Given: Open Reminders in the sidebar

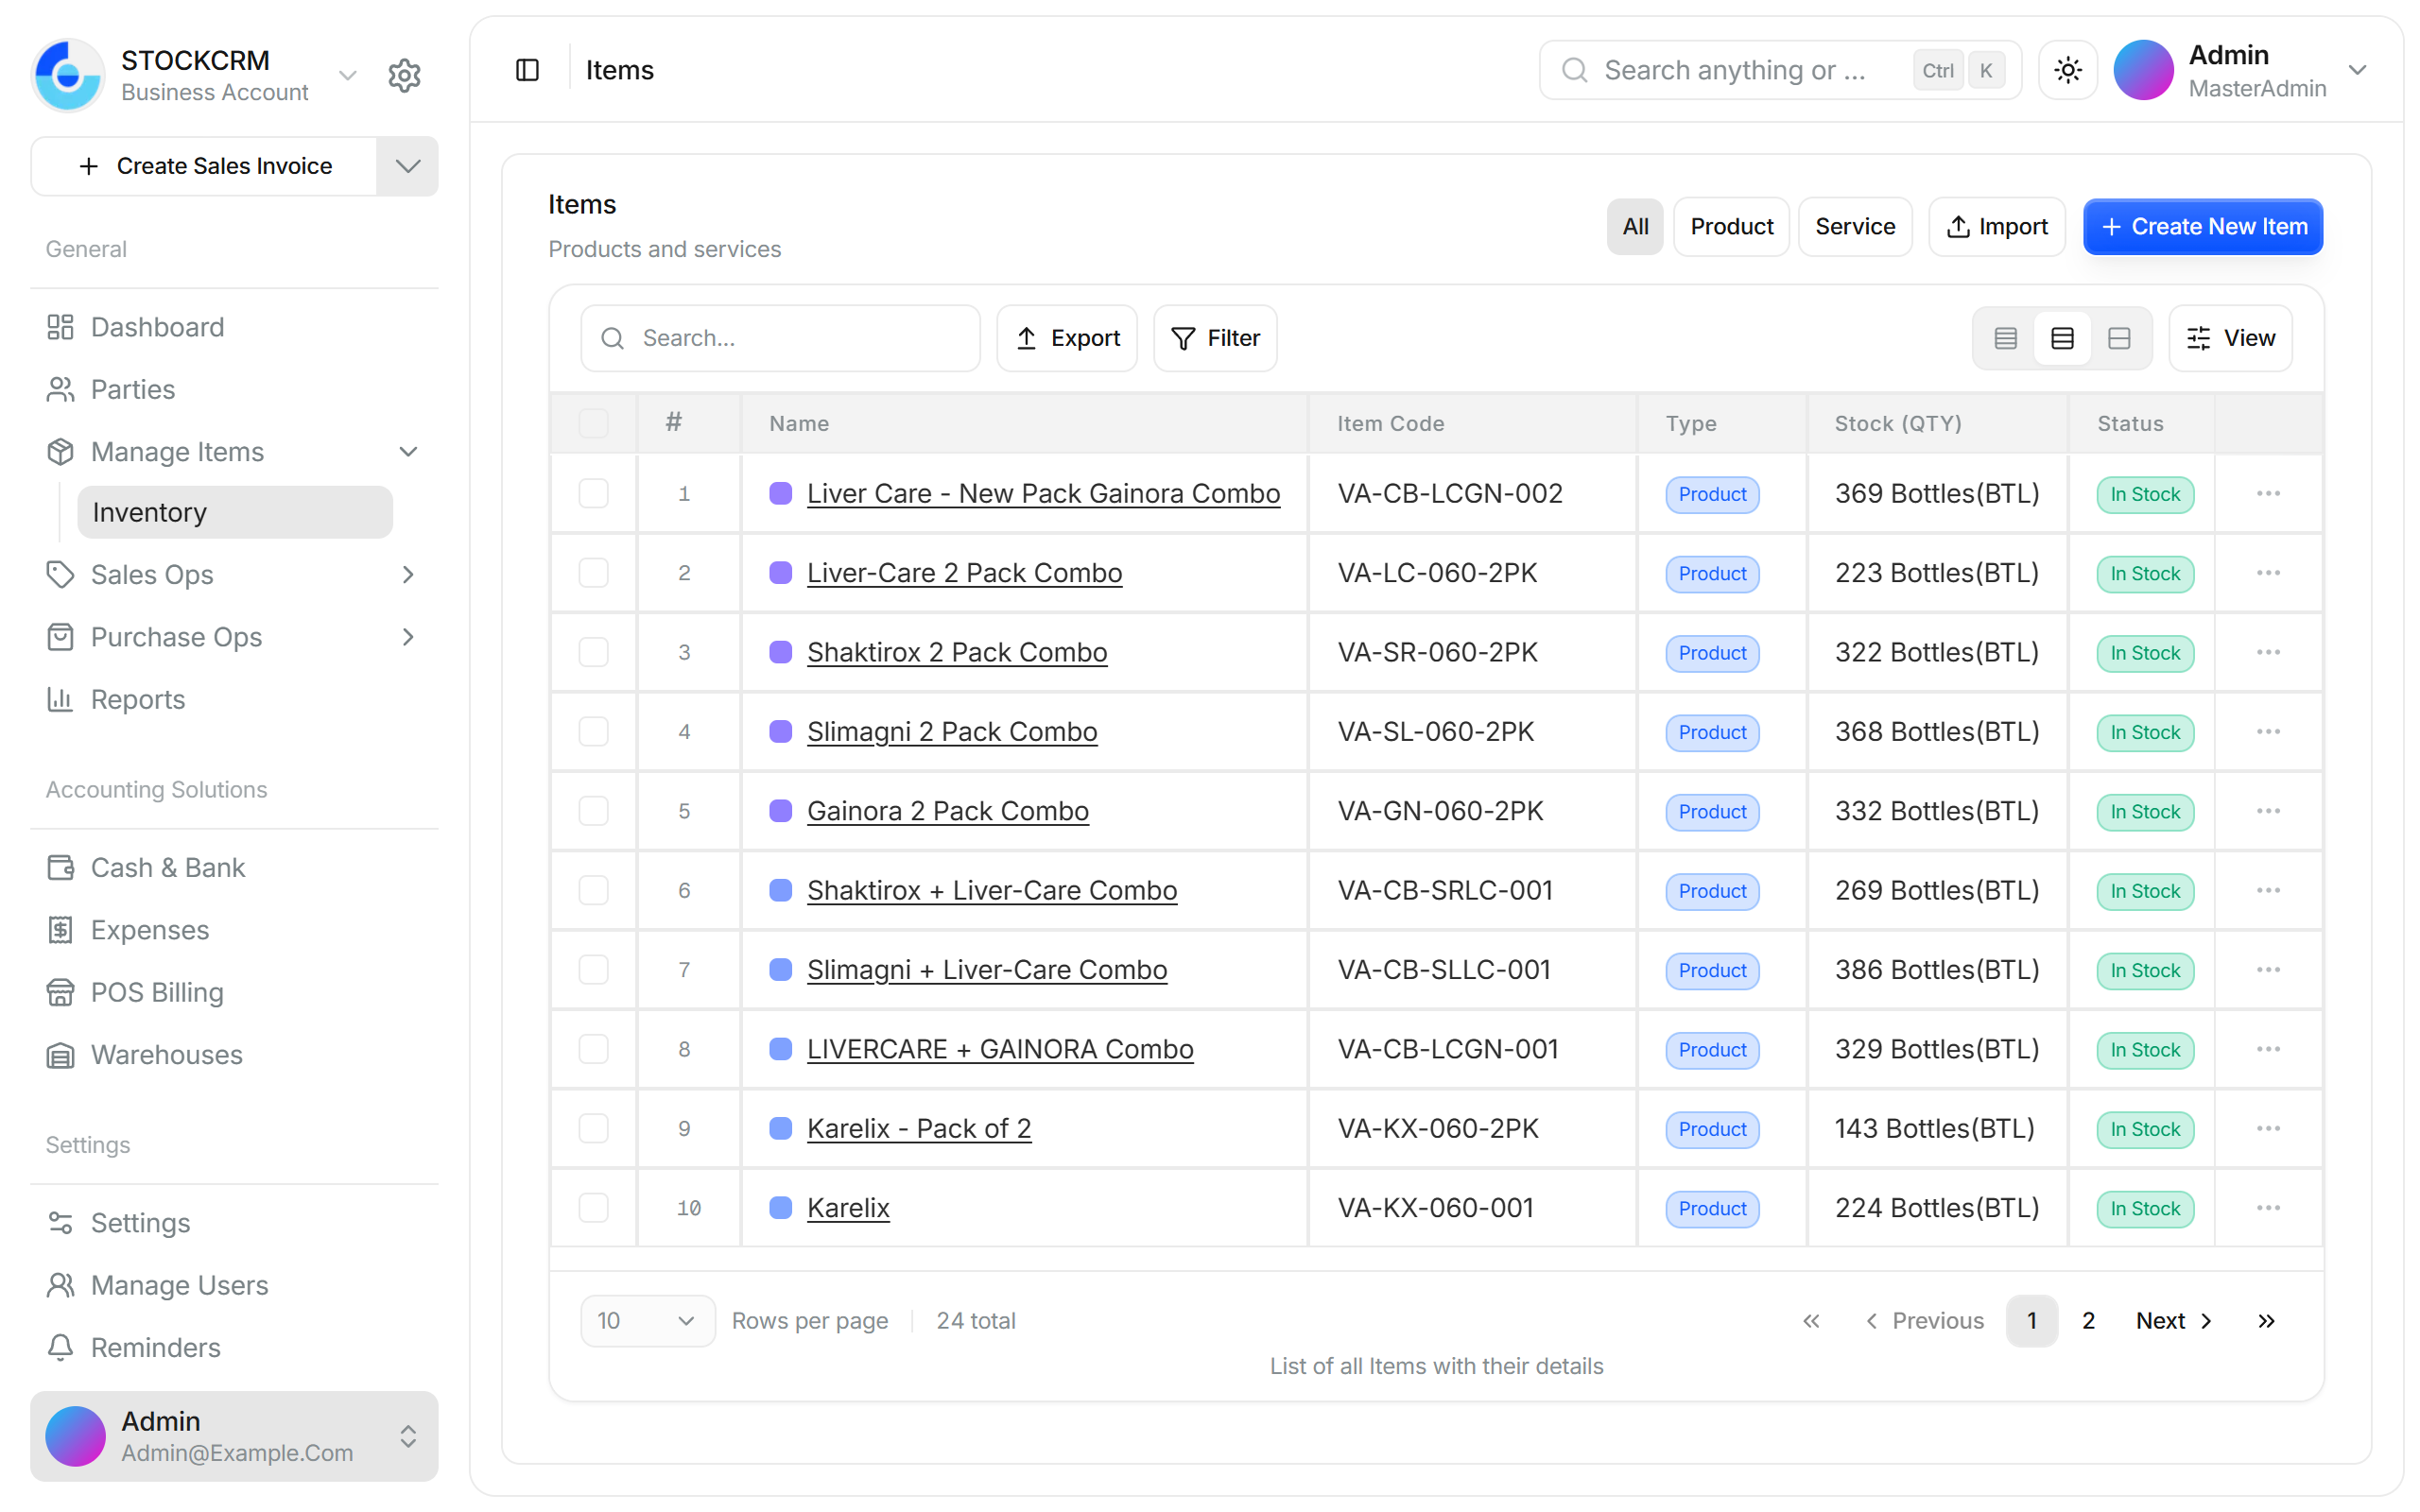Looking at the screenshot, I should (x=234, y=1347).
